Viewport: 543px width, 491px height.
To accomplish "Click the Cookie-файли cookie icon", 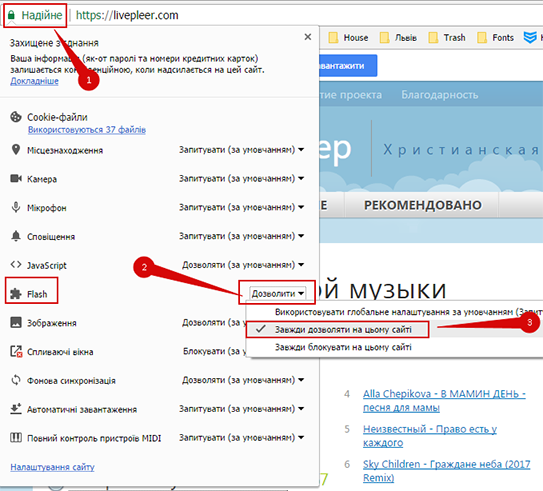I will 16,117.
